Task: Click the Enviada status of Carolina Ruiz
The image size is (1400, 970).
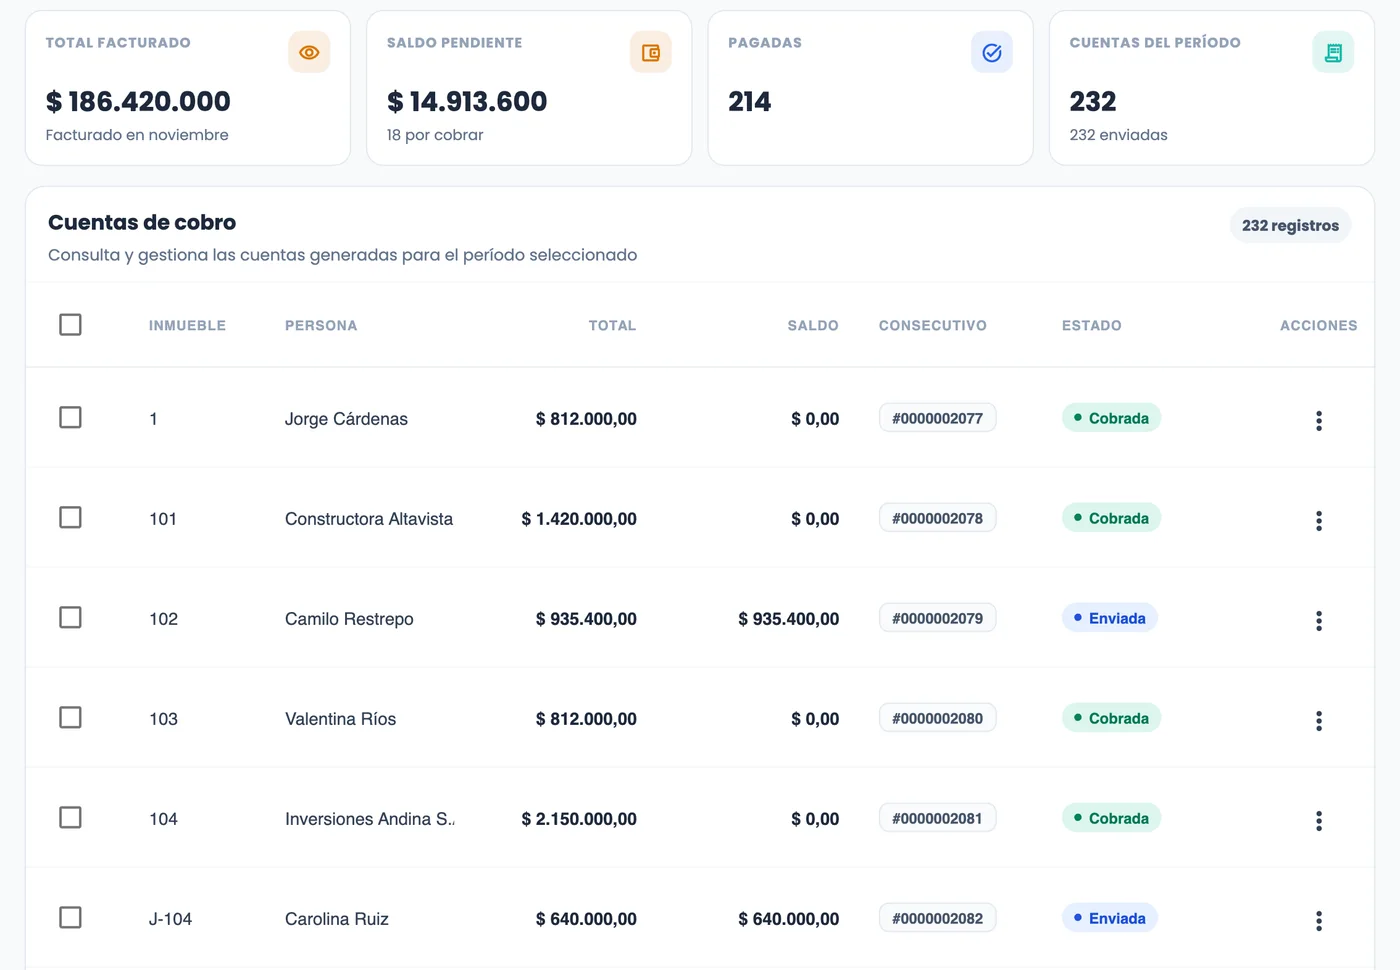Action: pos(1110,918)
